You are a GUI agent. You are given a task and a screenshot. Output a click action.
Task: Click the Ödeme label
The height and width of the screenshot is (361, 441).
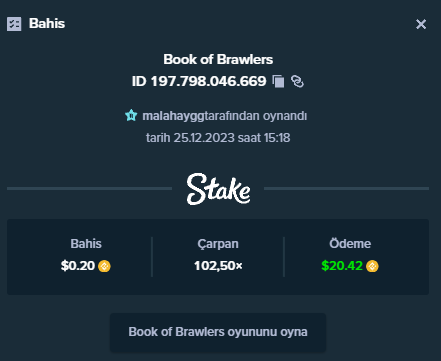pyautogui.click(x=350, y=244)
